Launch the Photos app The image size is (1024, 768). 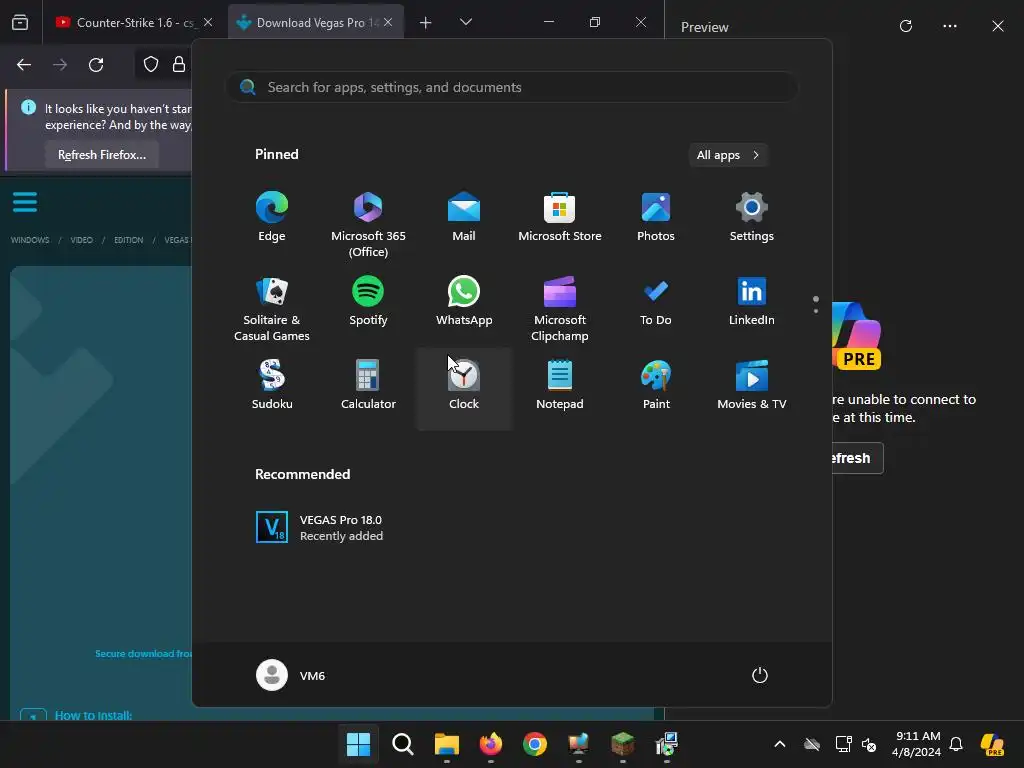[x=656, y=217]
